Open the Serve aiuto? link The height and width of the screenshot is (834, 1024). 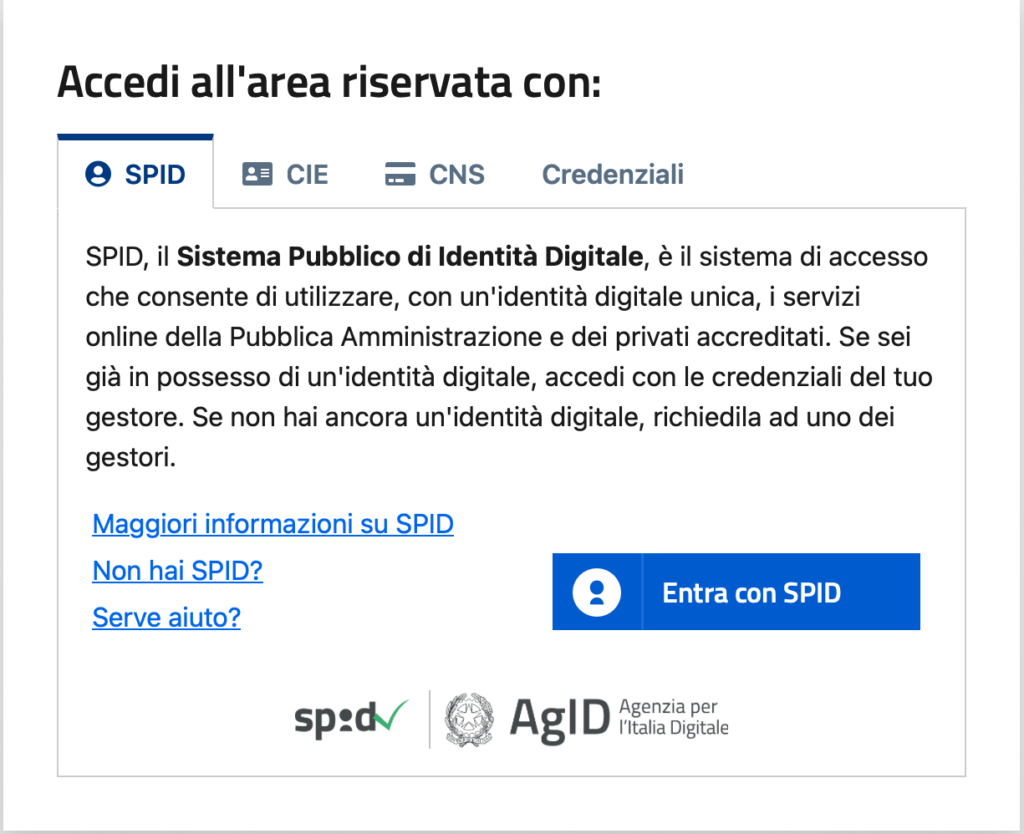(167, 617)
